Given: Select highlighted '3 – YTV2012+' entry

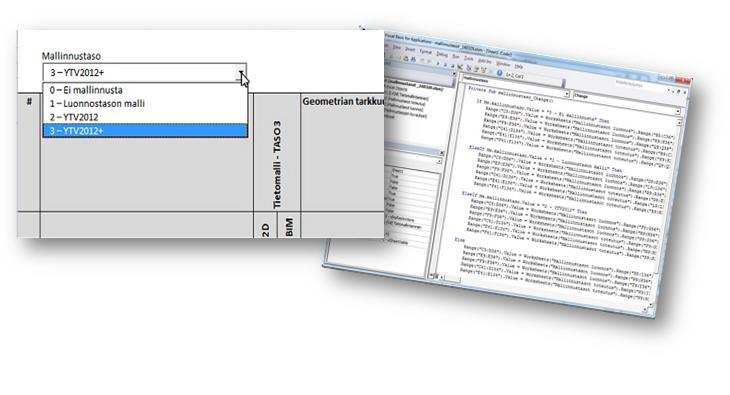Looking at the screenshot, I should point(145,131).
